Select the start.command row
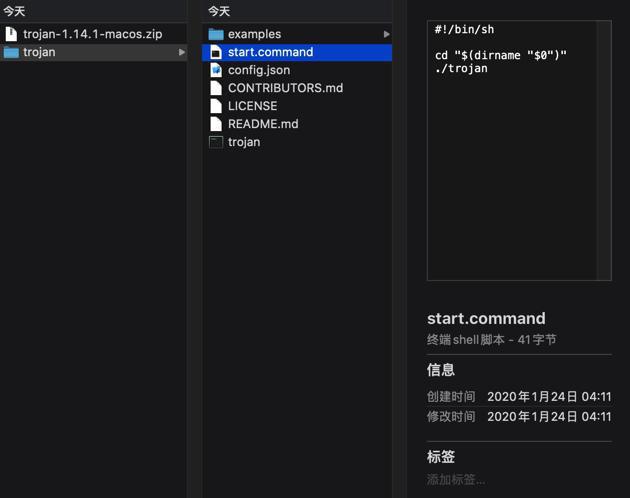 (297, 52)
